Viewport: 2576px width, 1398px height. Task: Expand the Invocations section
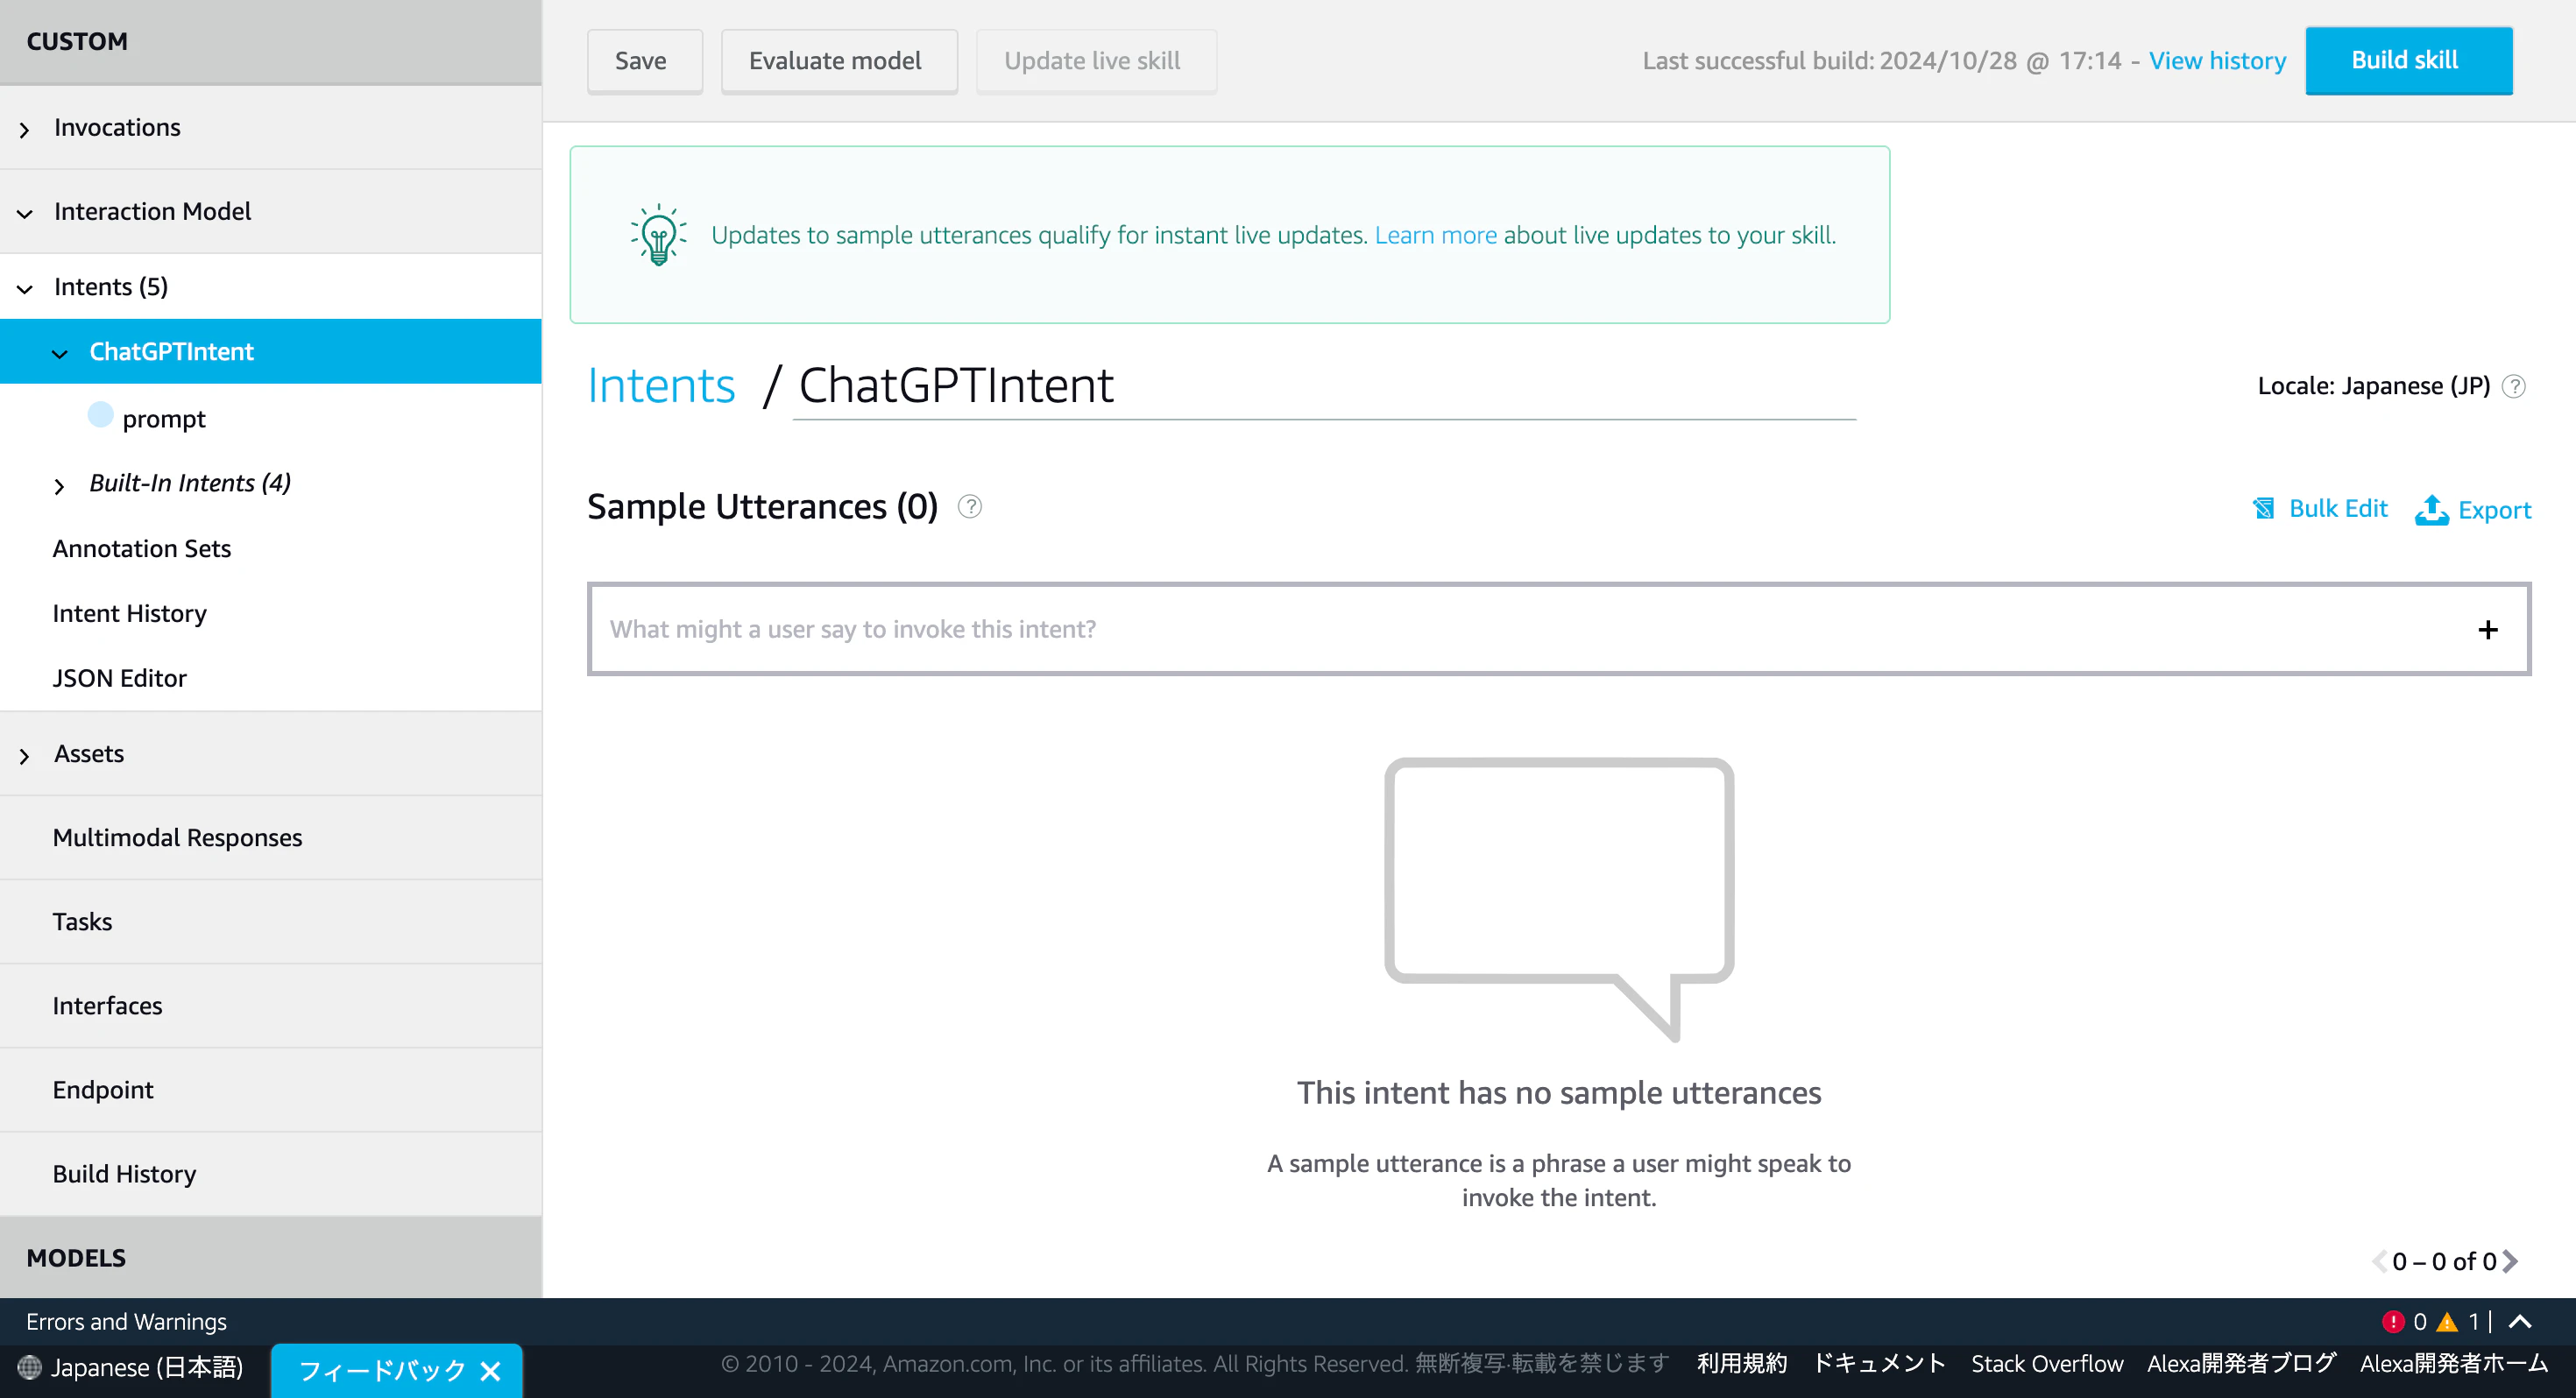[25, 129]
